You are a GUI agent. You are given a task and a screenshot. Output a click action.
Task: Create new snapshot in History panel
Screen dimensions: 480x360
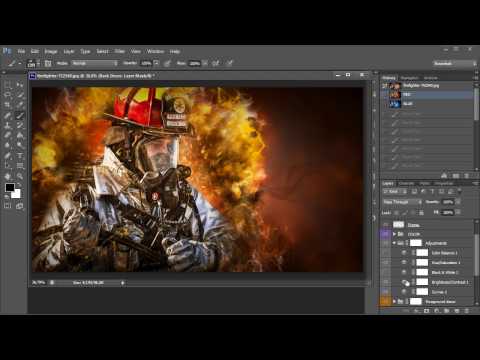pyautogui.click(x=456, y=176)
